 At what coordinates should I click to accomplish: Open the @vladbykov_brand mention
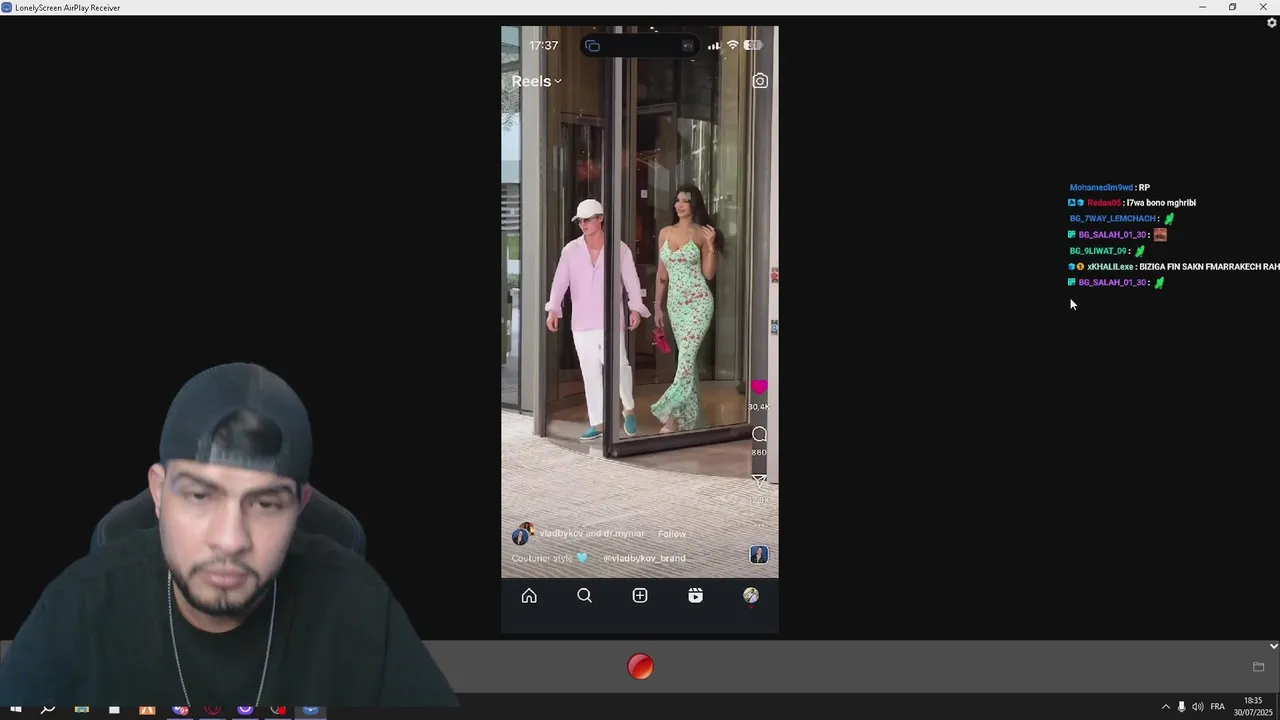click(644, 558)
